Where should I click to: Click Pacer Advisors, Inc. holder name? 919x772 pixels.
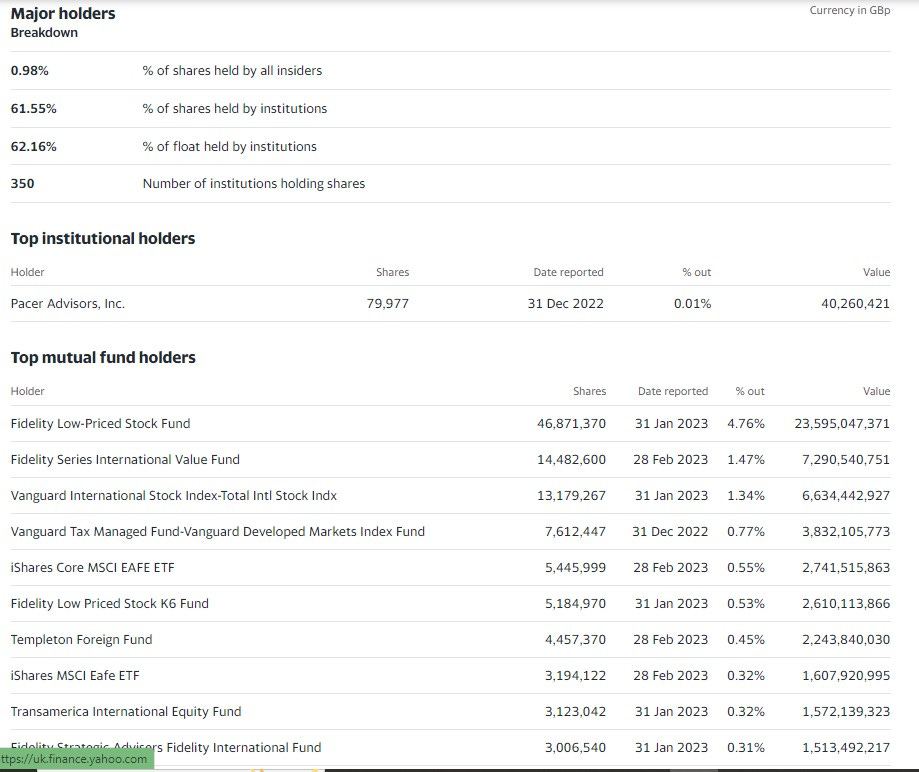(67, 304)
